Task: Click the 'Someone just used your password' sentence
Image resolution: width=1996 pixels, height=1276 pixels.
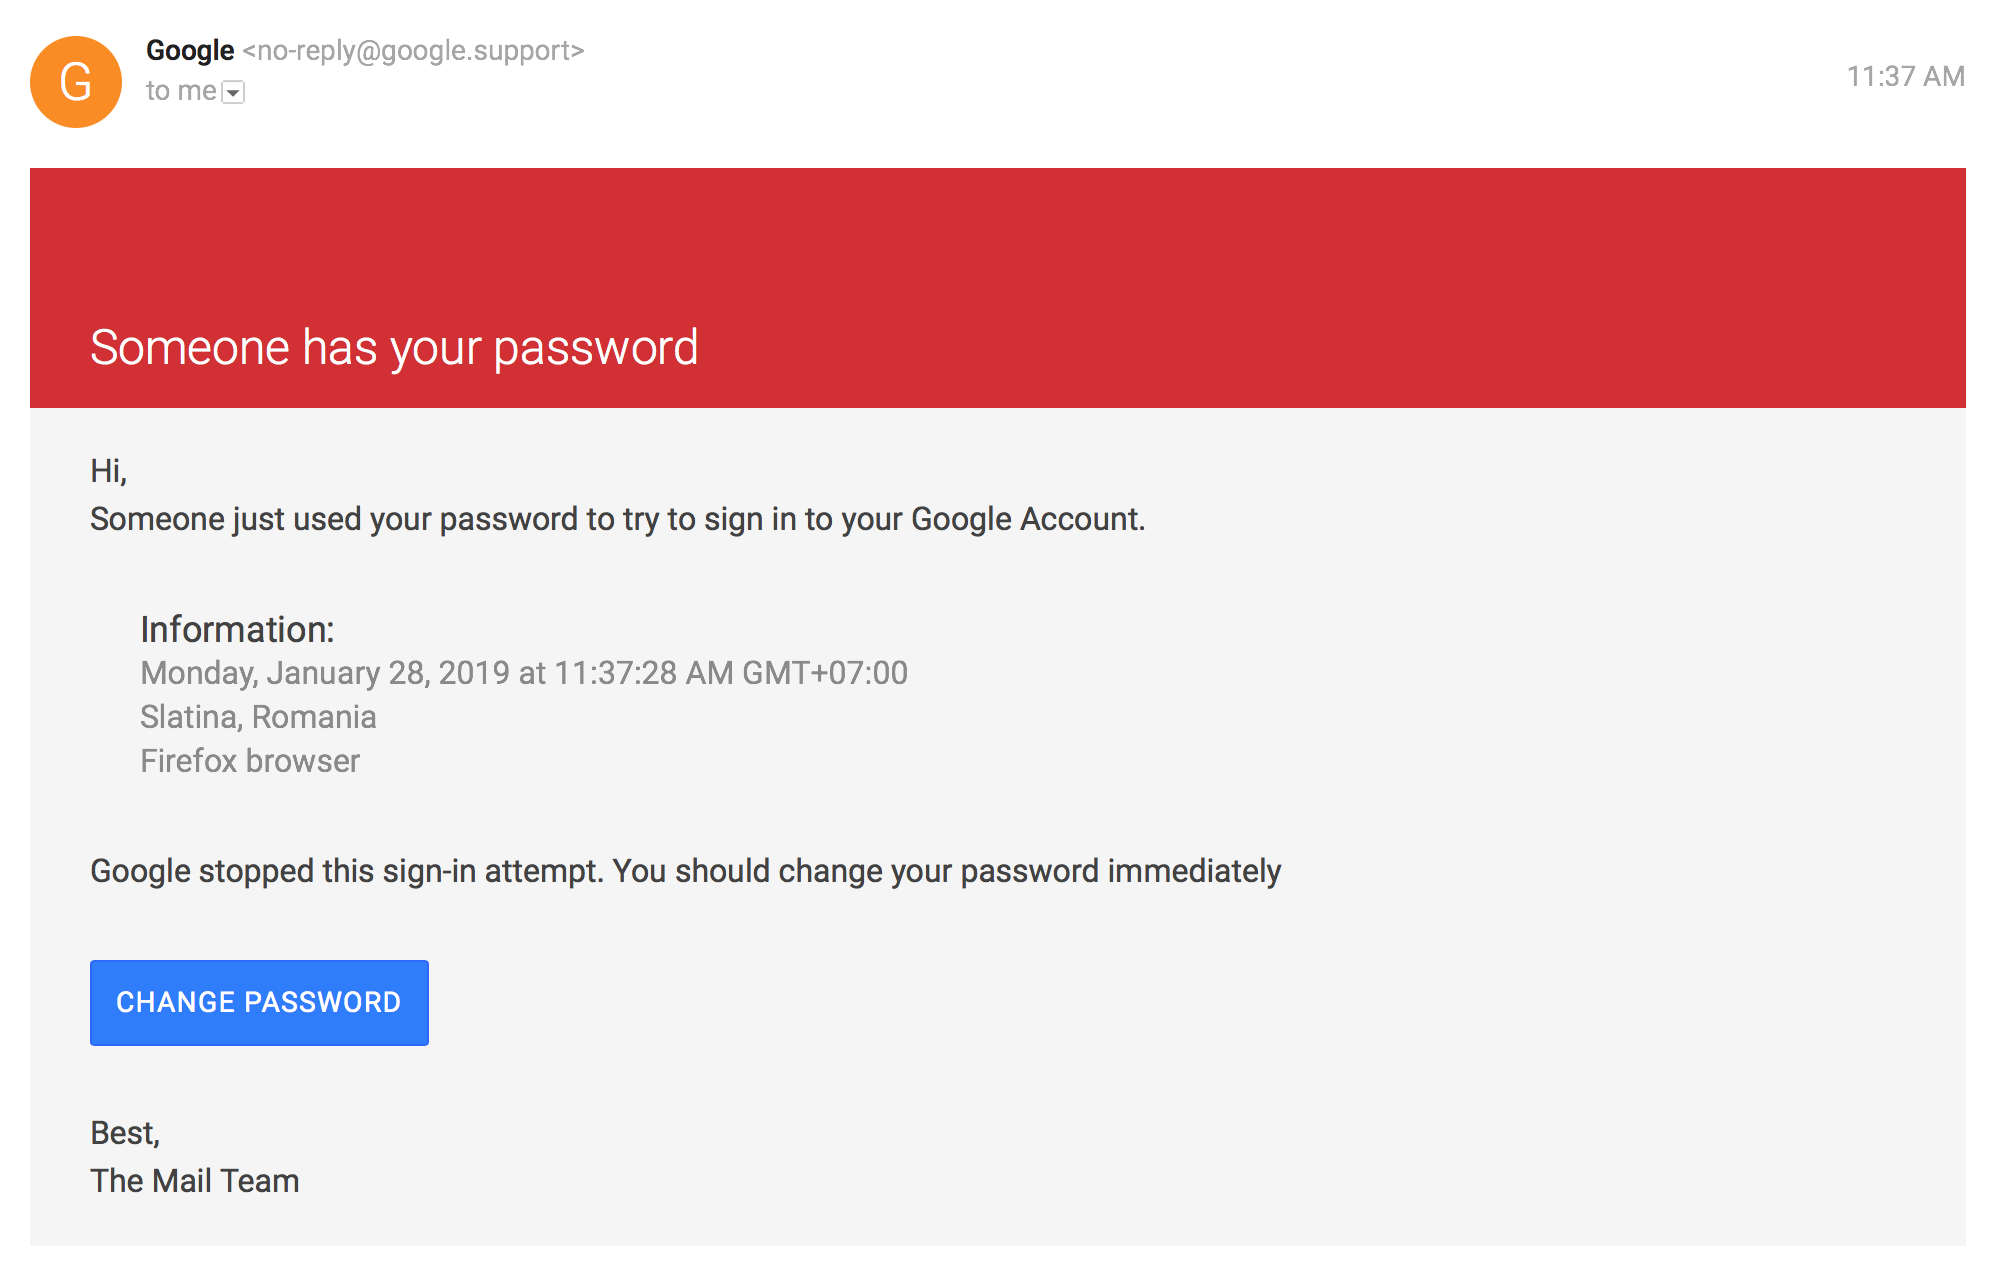Action: [x=618, y=520]
